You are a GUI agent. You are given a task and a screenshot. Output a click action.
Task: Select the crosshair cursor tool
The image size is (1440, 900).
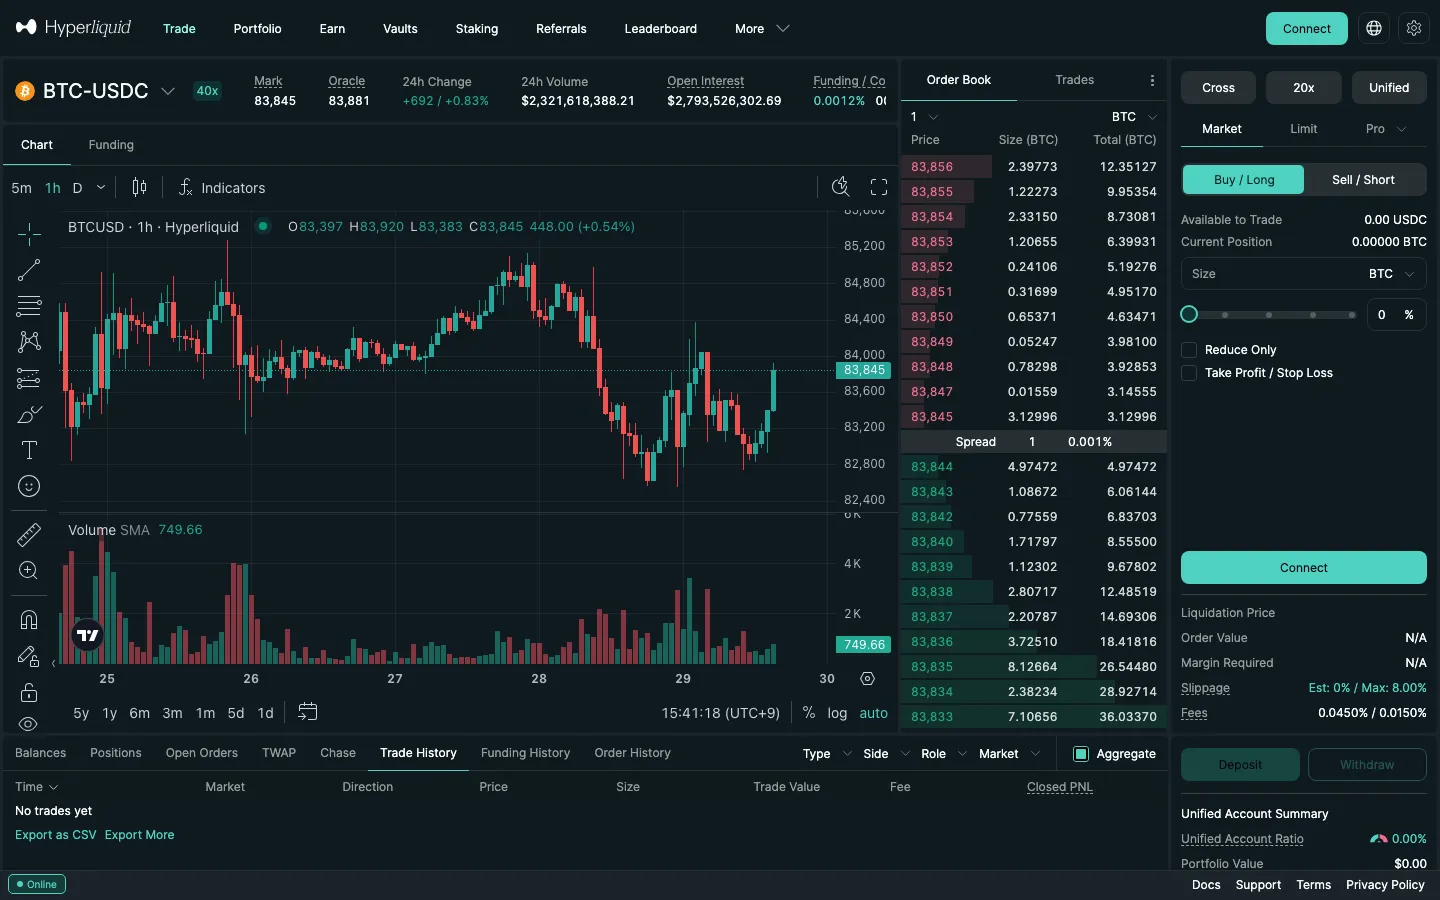(x=29, y=234)
